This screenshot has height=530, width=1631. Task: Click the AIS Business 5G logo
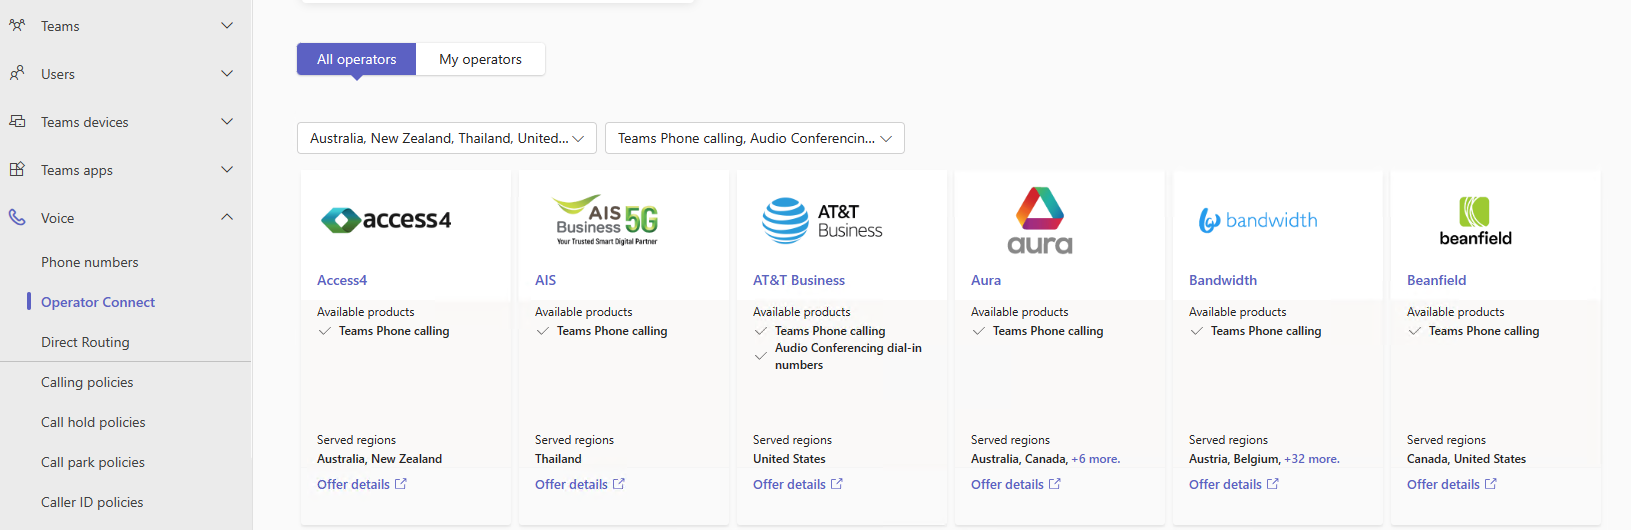(606, 219)
